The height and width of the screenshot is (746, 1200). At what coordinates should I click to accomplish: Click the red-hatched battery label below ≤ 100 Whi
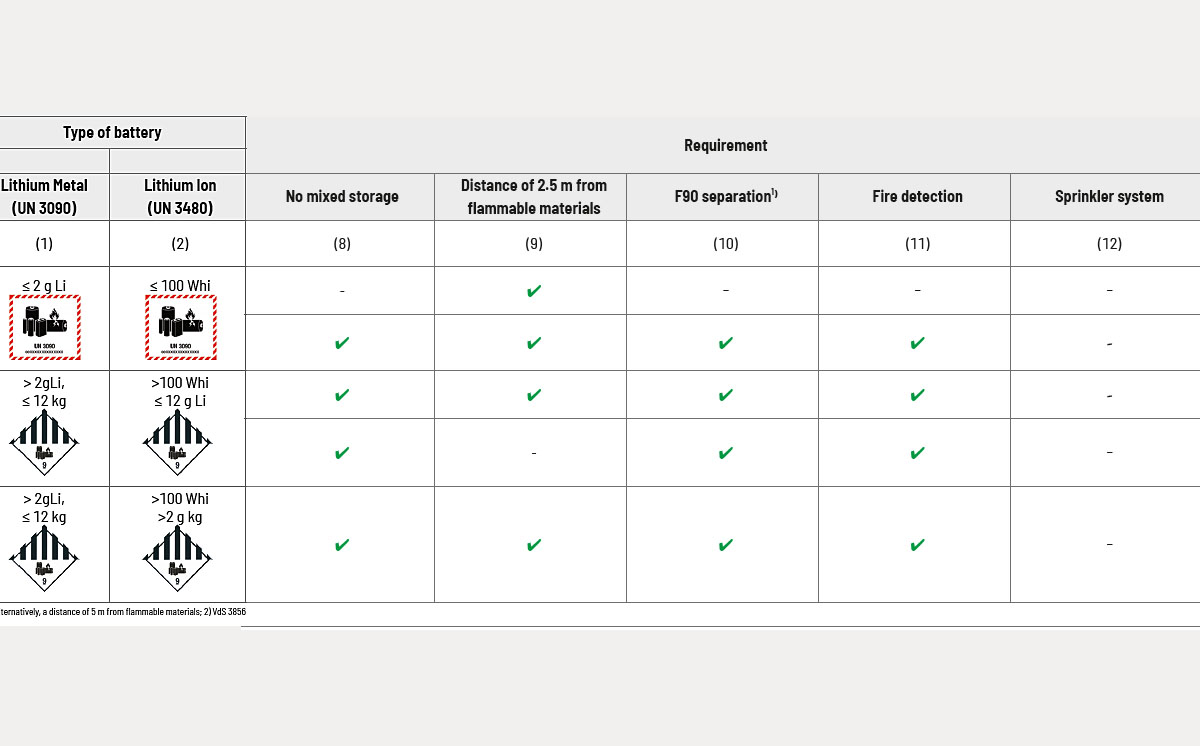(180, 327)
